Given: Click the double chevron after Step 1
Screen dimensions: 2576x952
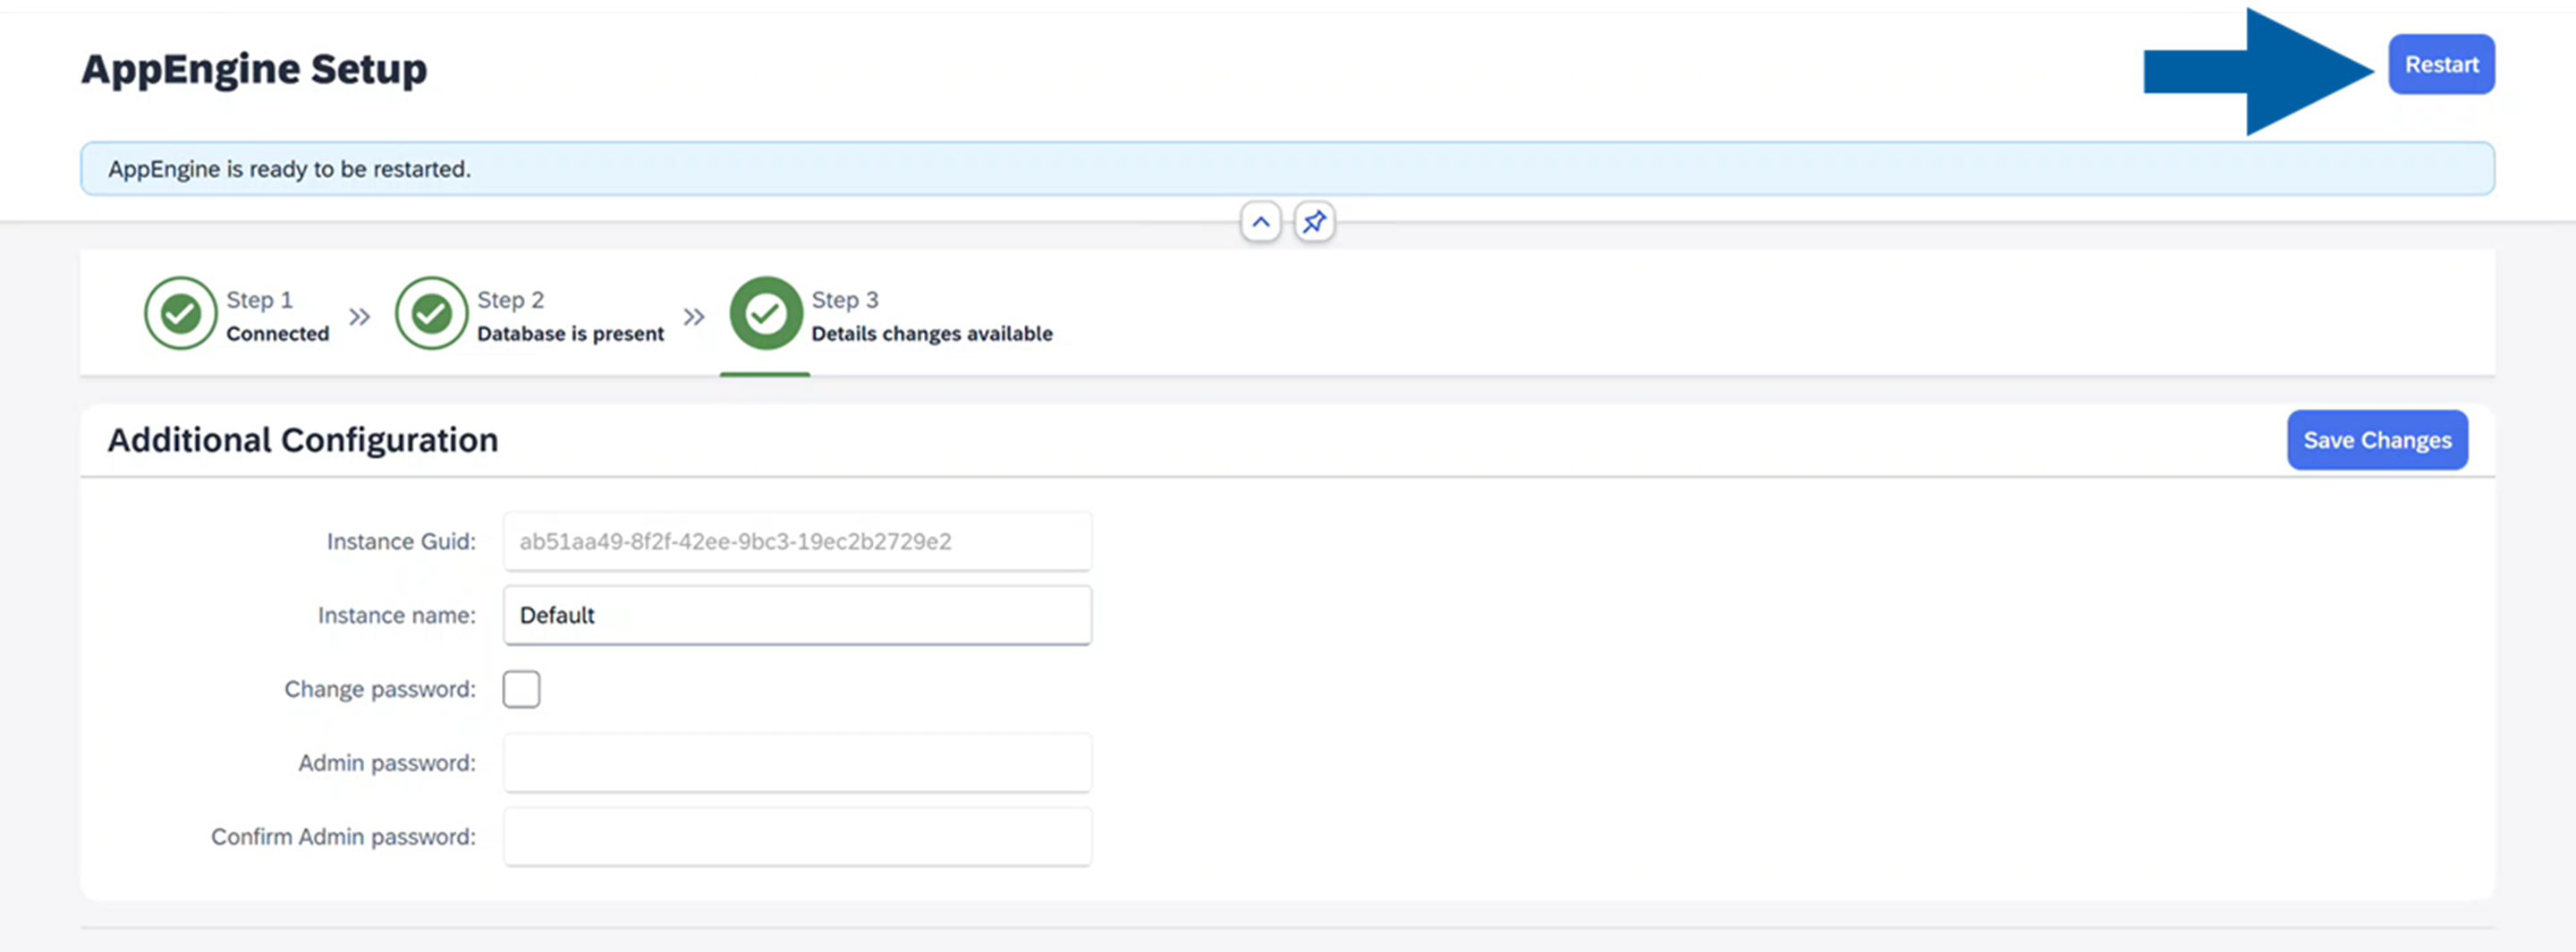Looking at the screenshot, I should [360, 317].
